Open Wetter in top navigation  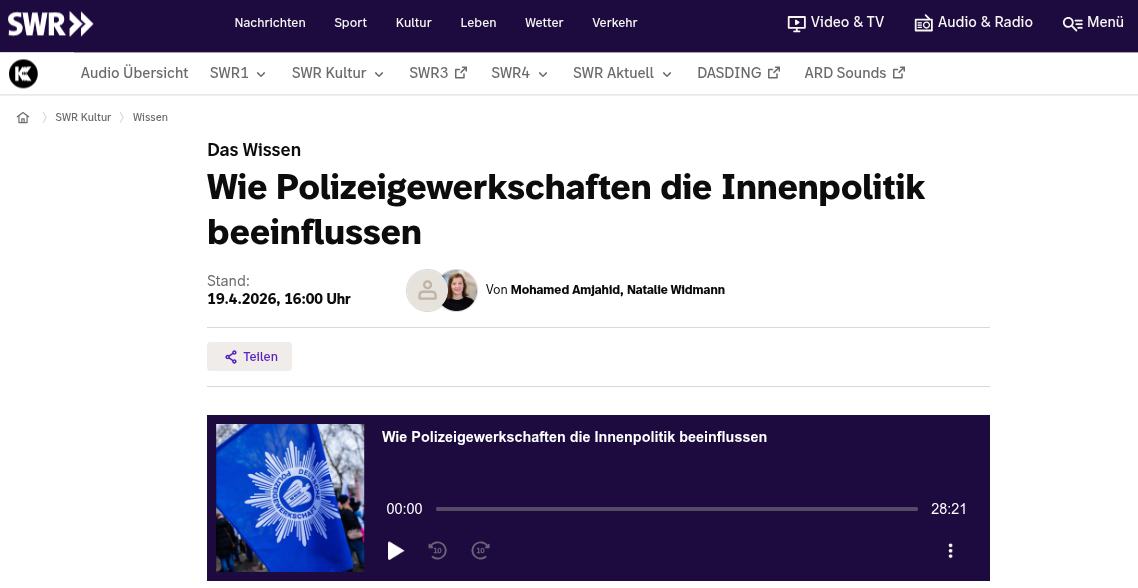point(544,23)
